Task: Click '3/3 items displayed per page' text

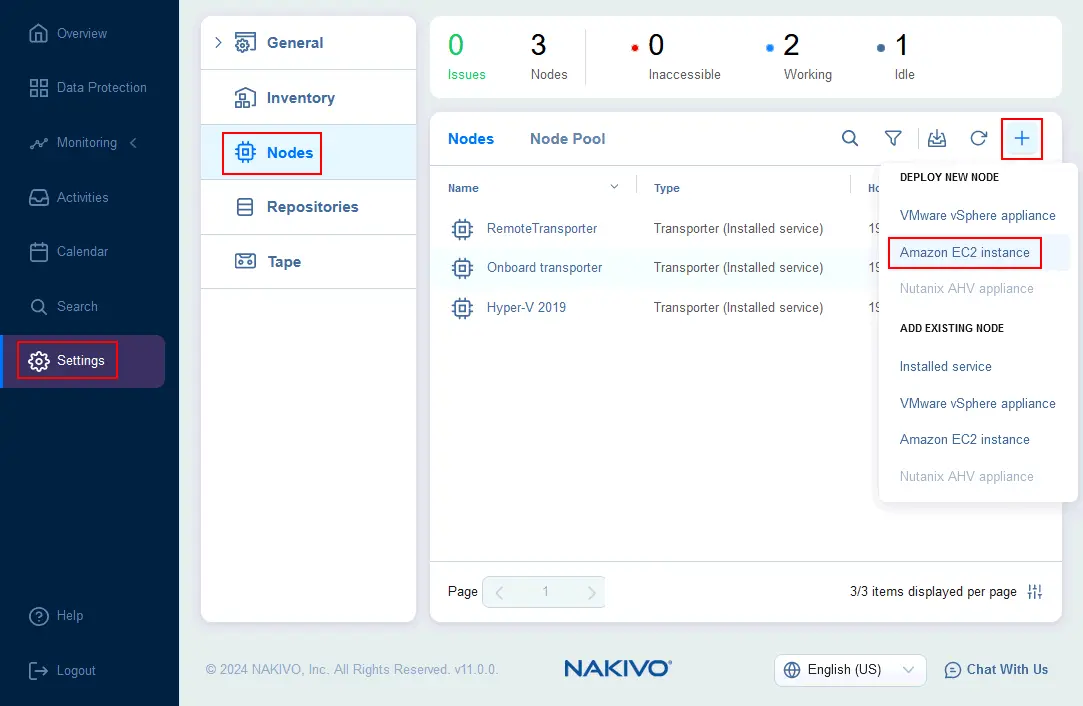Action: tap(933, 591)
